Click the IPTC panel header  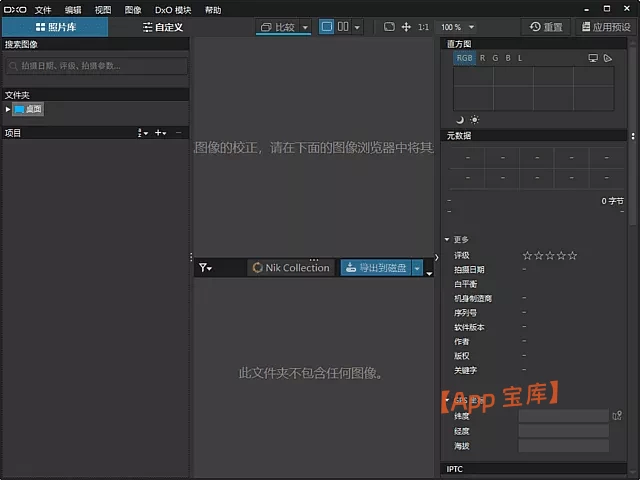[x=533, y=469]
